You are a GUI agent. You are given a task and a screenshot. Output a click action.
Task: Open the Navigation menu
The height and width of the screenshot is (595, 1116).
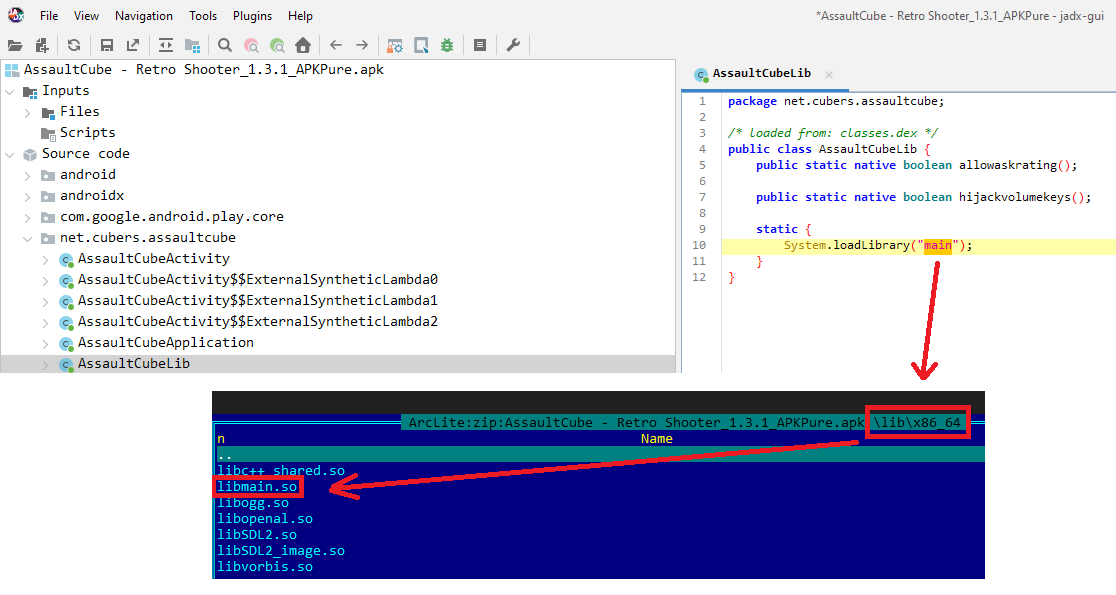pos(144,16)
